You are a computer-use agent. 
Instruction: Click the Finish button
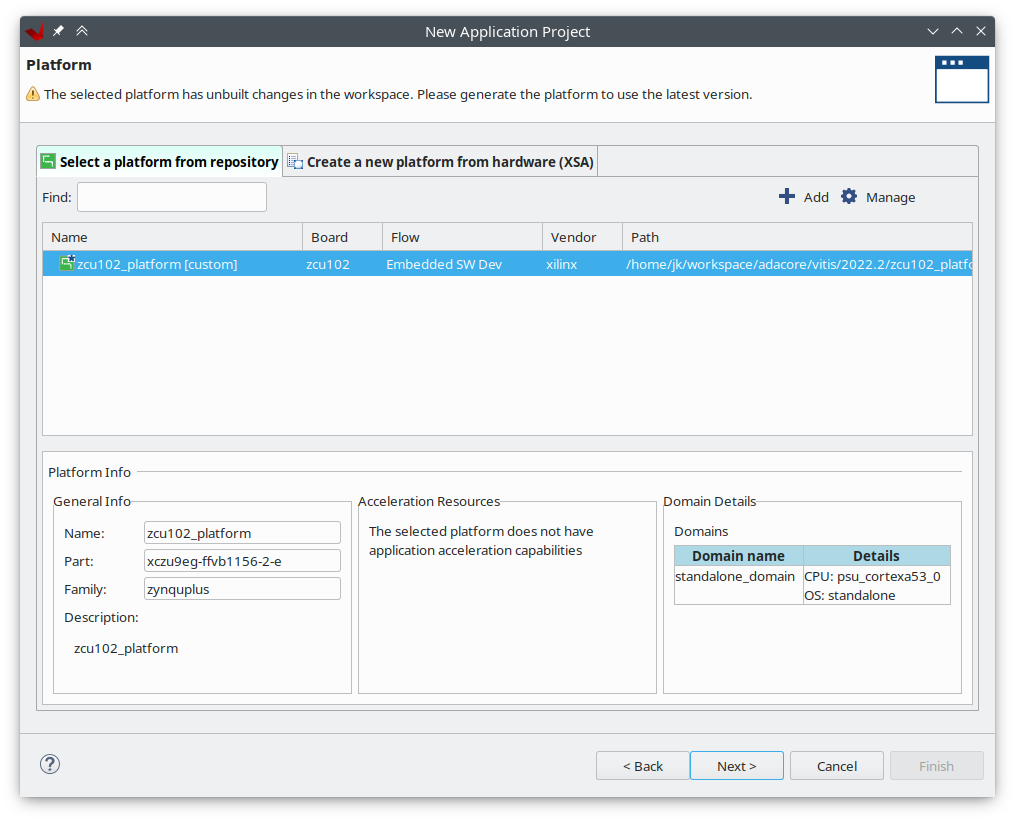click(x=937, y=766)
